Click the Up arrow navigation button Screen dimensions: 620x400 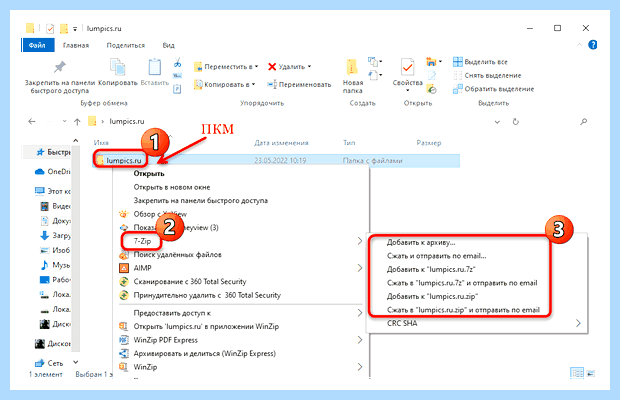point(77,122)
